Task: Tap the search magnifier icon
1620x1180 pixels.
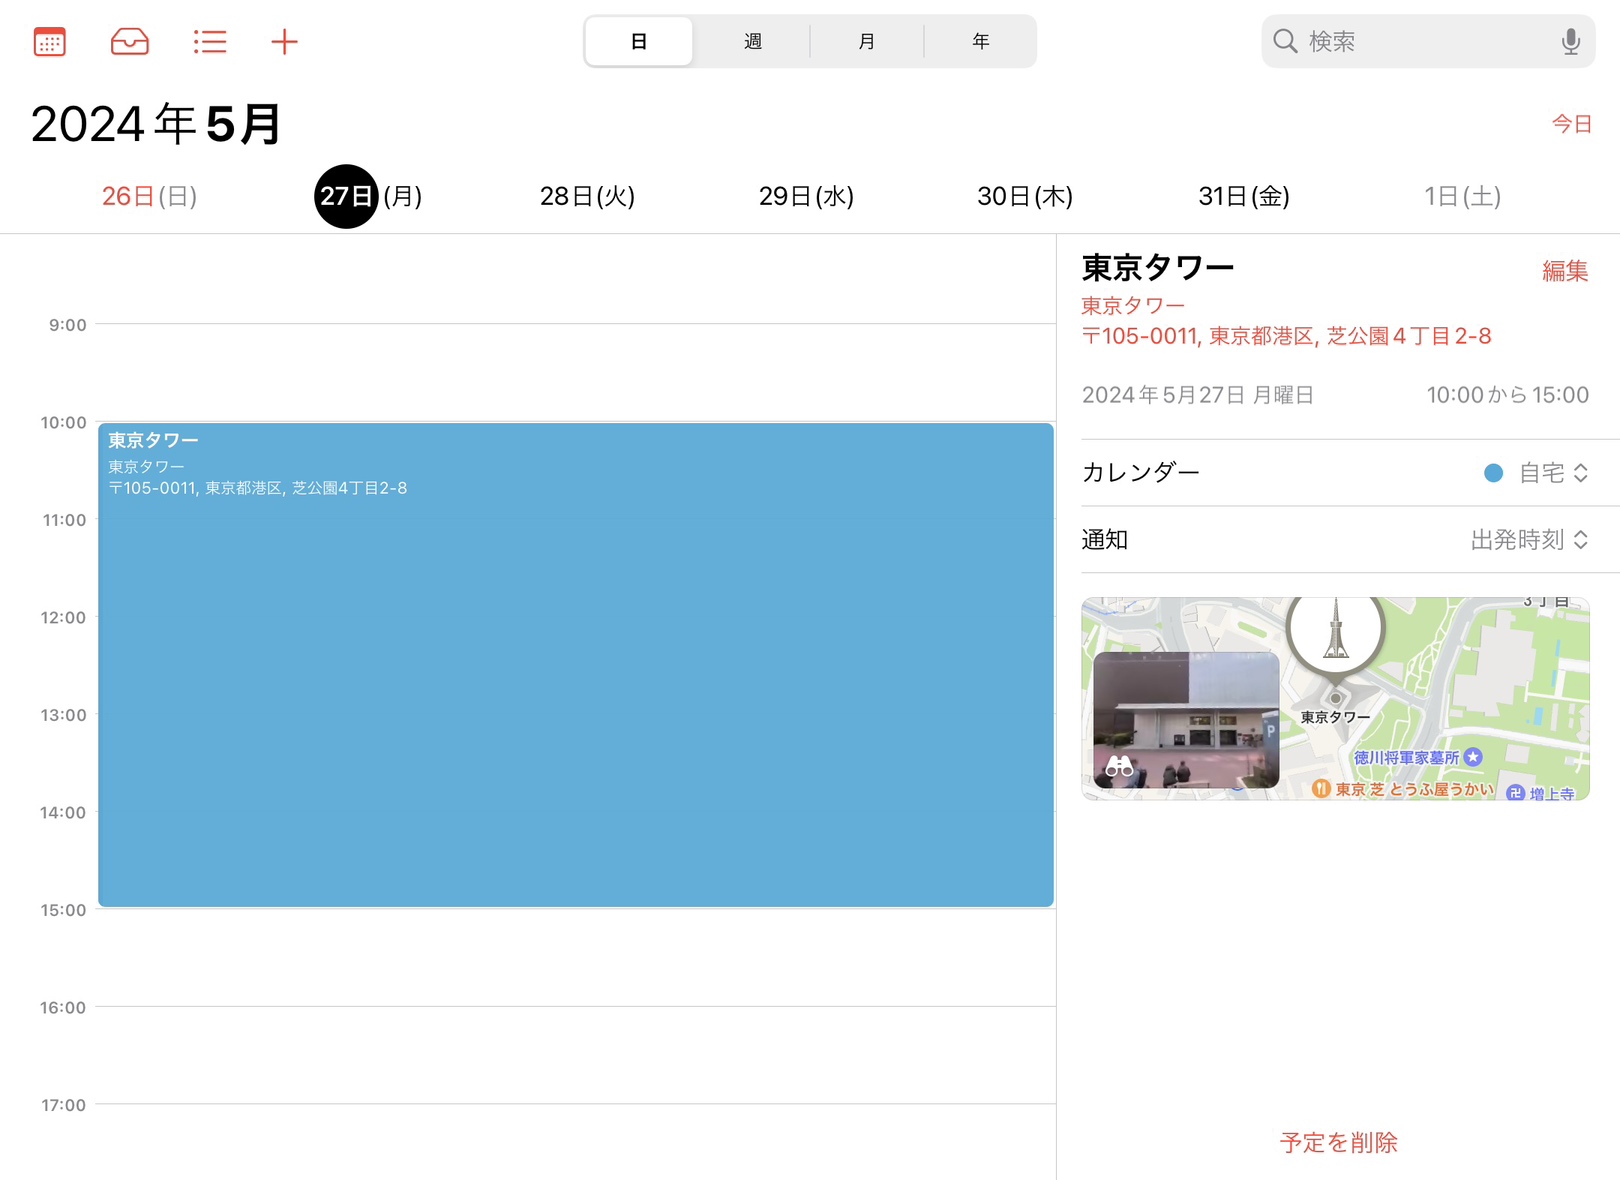Action: pyautogui.click(x=1285, y=41)
